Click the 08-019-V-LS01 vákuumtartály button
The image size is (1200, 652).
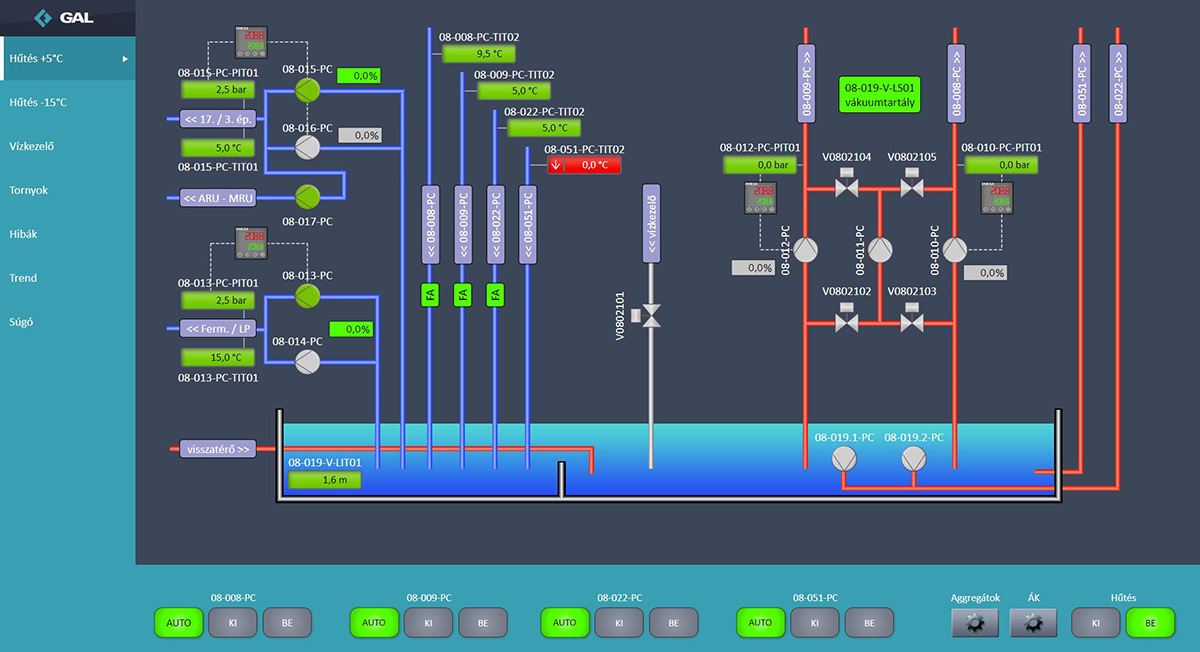tap(880, 95)
